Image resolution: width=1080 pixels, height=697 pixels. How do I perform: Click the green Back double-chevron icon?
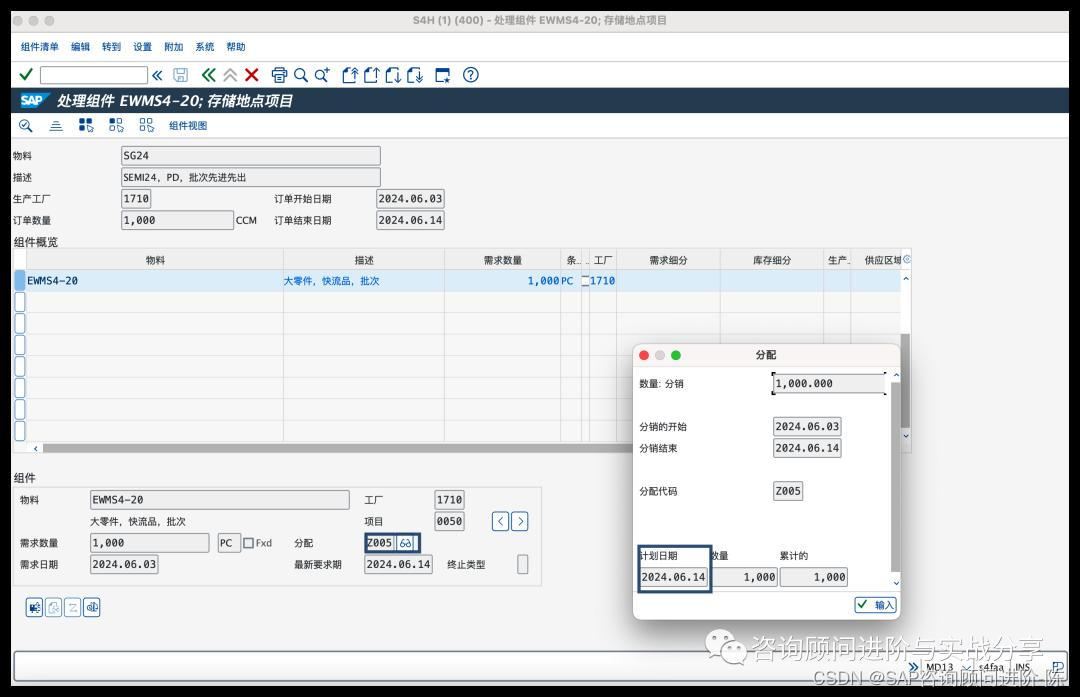(x=208, y=75)
